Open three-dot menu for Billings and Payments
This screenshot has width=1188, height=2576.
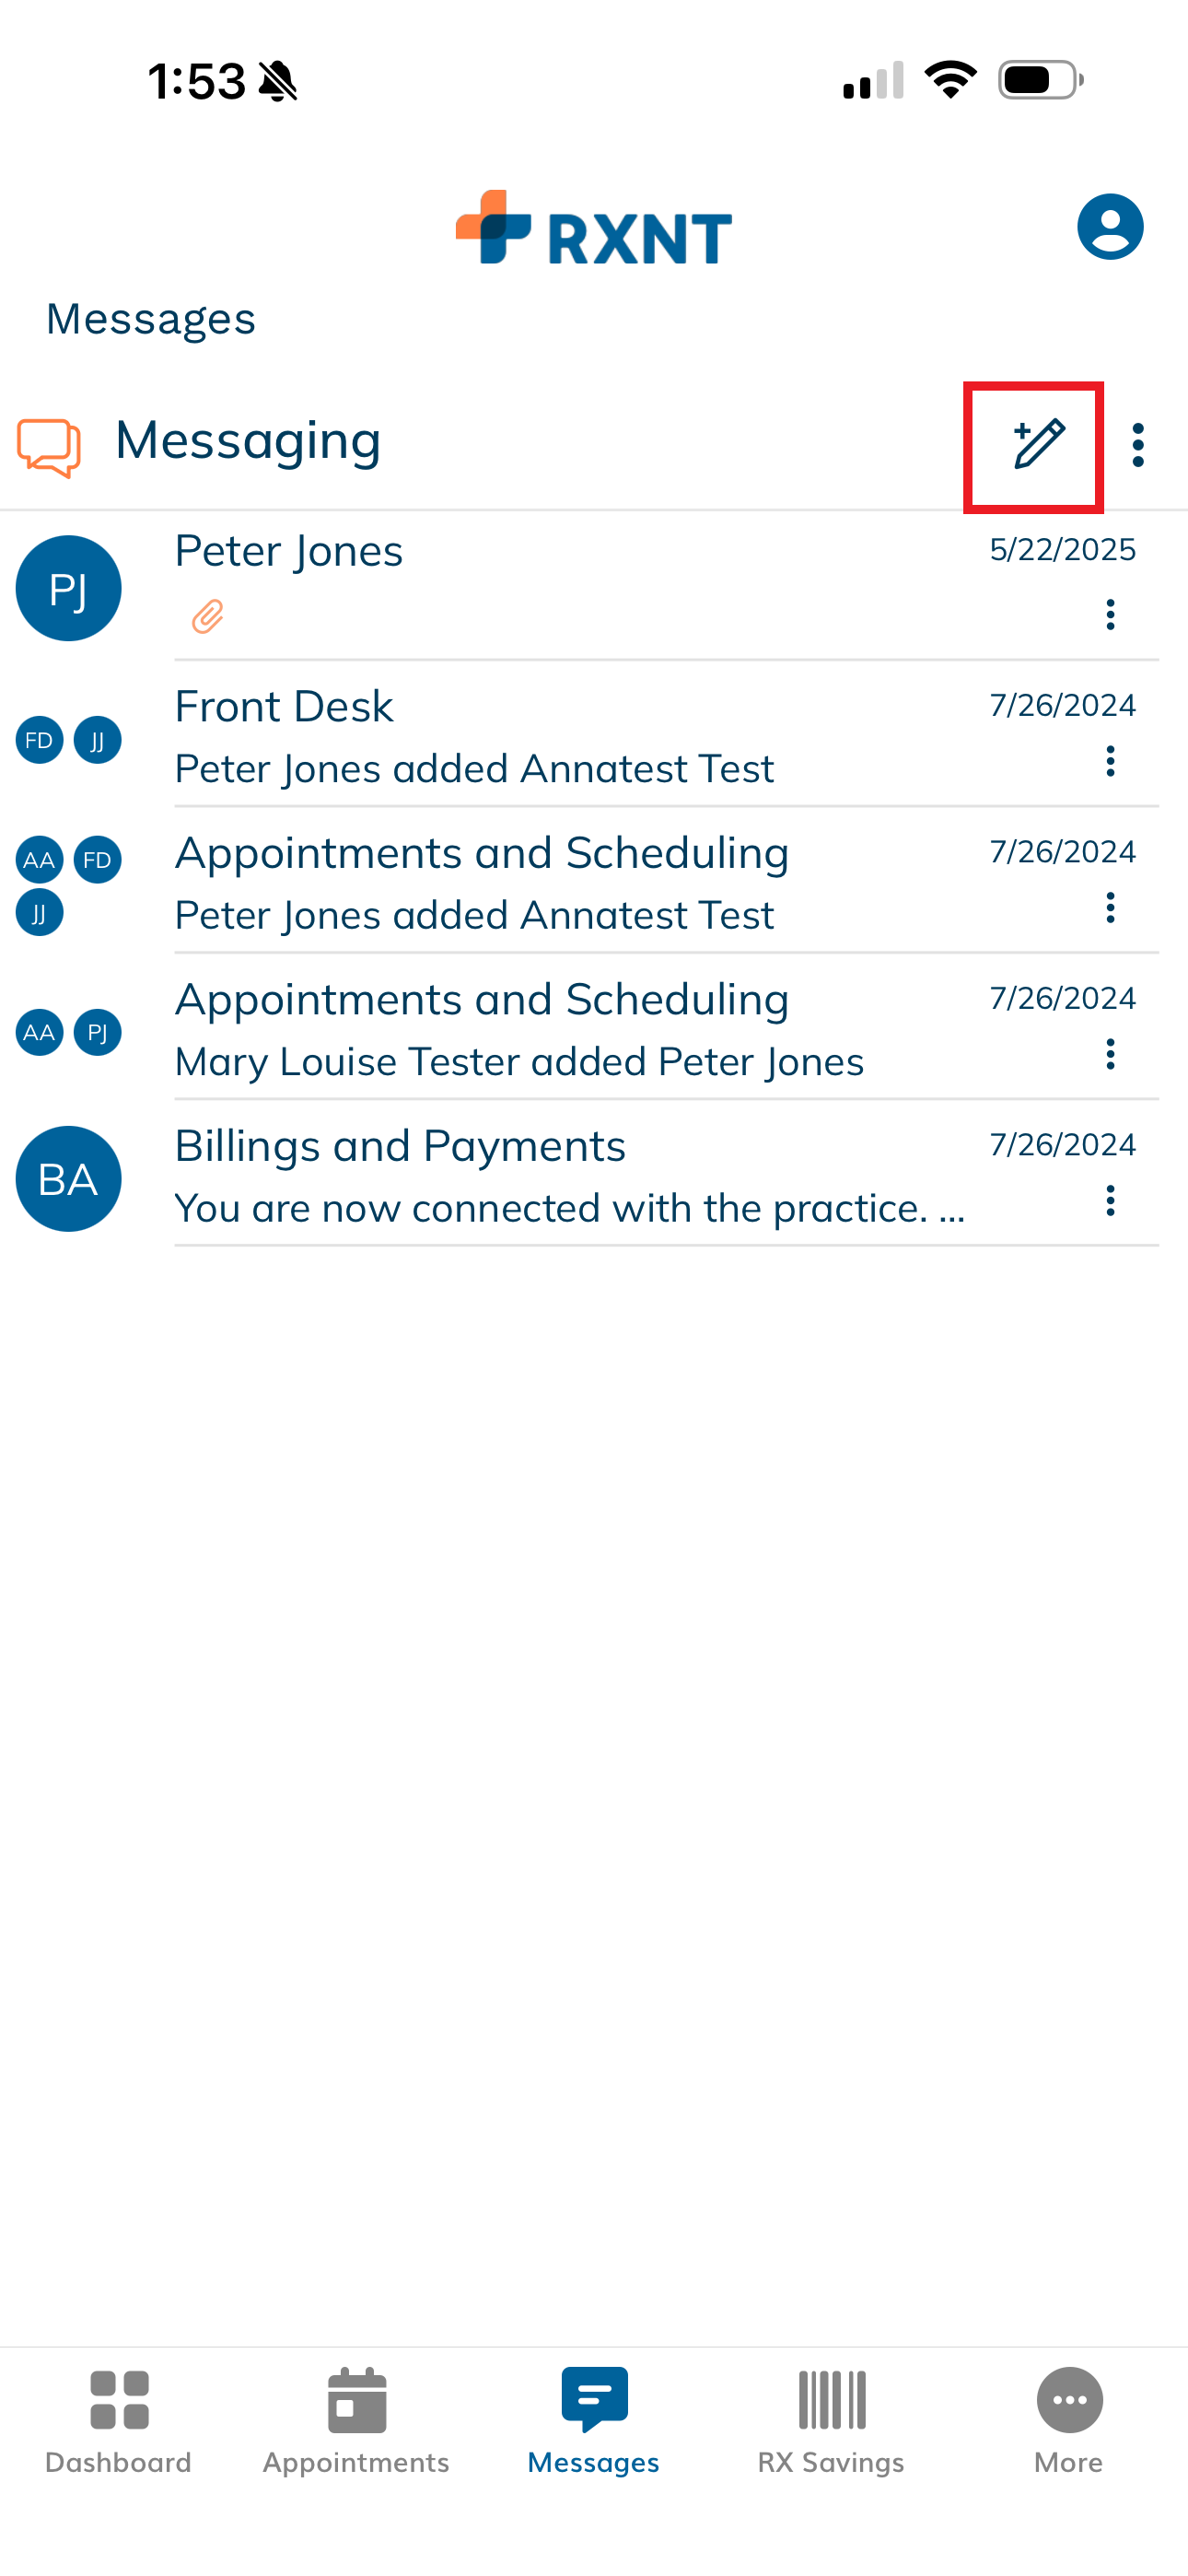click(1110, 1200)
